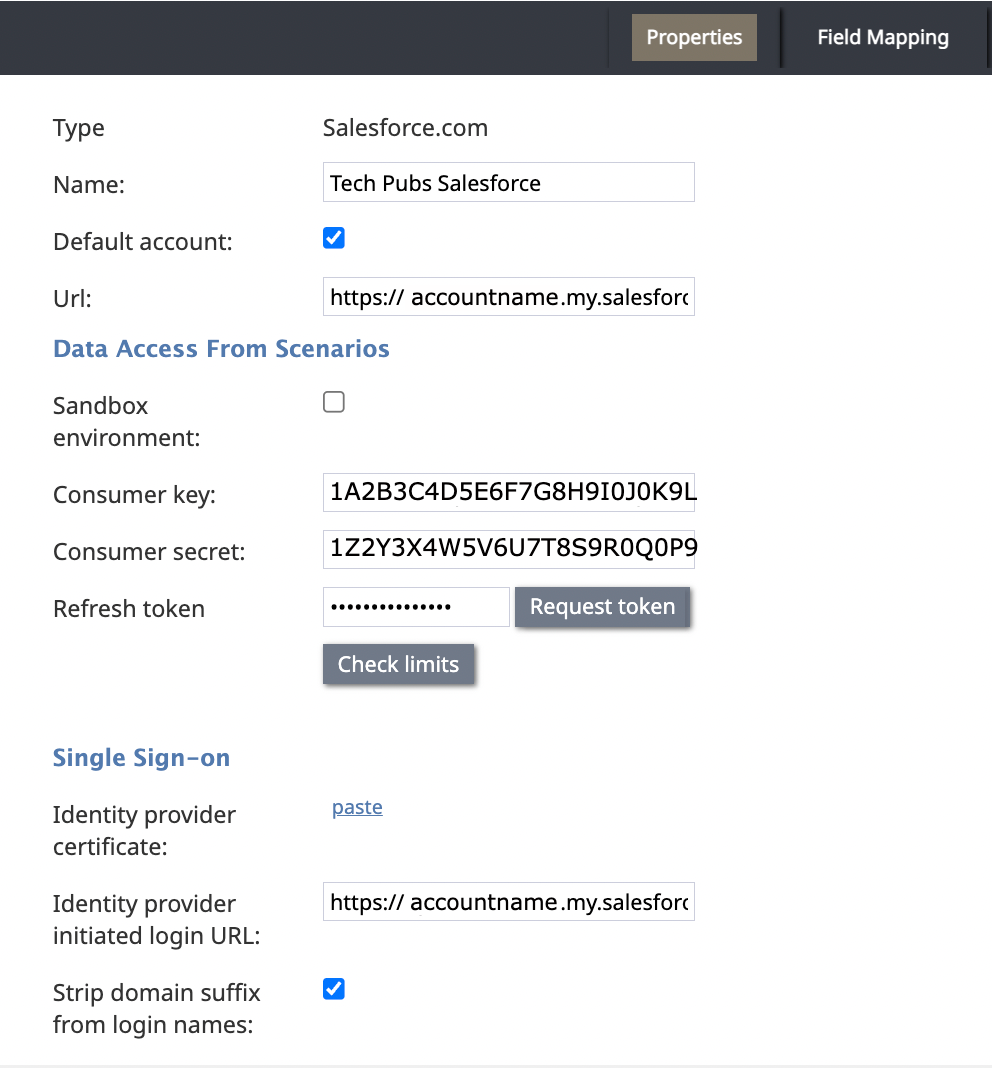This screenshot has width=992, height=1068.
Task: Enable the Sandbox environment checkbox
Action: (334, 402)
